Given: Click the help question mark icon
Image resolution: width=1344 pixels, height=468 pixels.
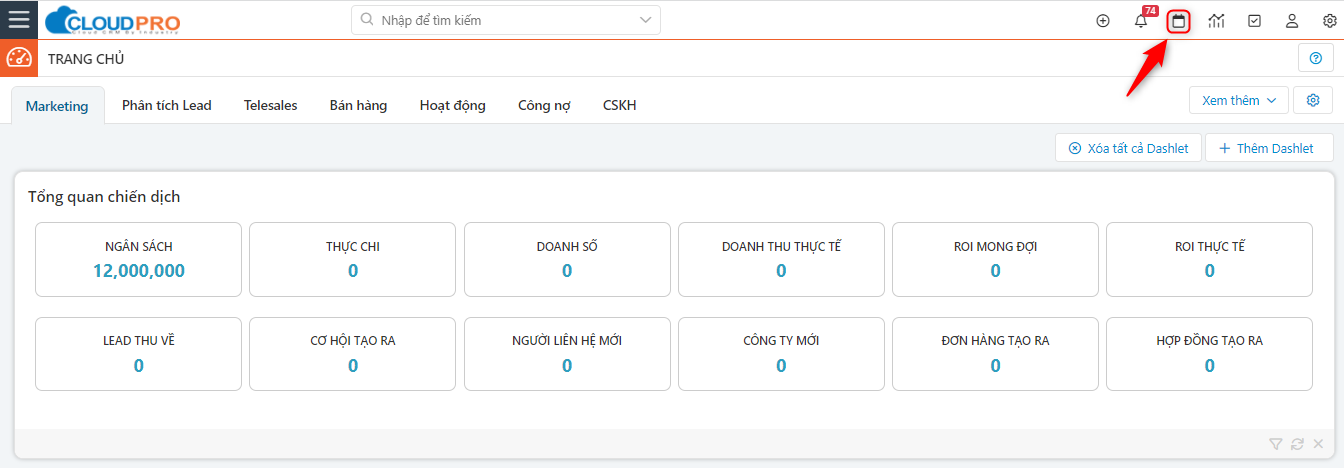Looking at the screenshot, I should pyautogui.click(x=1316, y=59).
